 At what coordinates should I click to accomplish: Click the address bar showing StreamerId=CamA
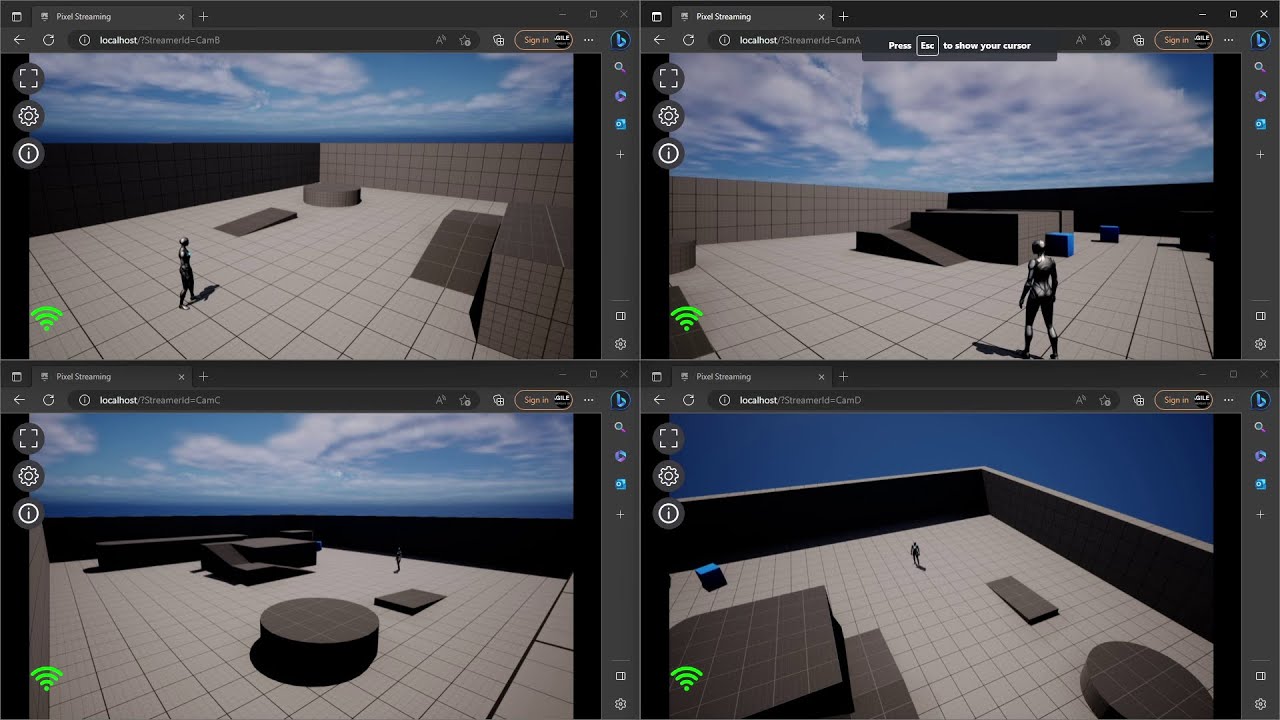(913, 40)
